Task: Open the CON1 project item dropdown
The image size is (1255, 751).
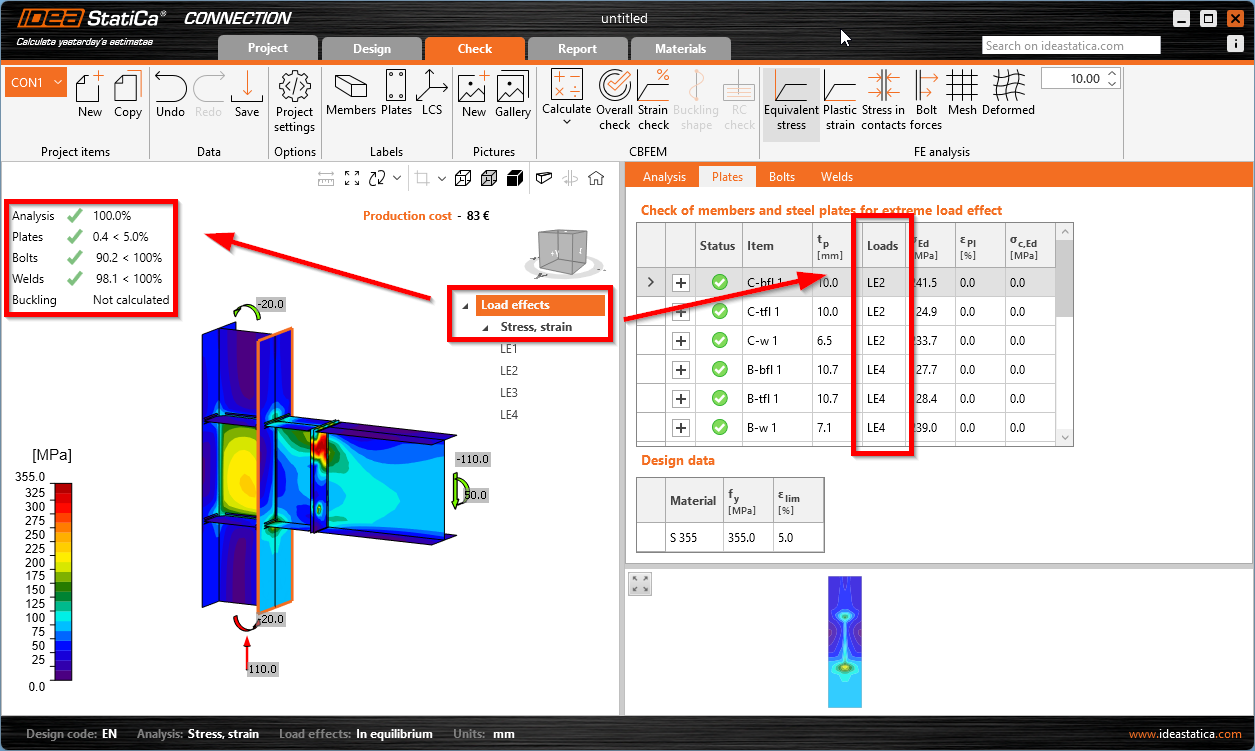Action: point(57,83)
